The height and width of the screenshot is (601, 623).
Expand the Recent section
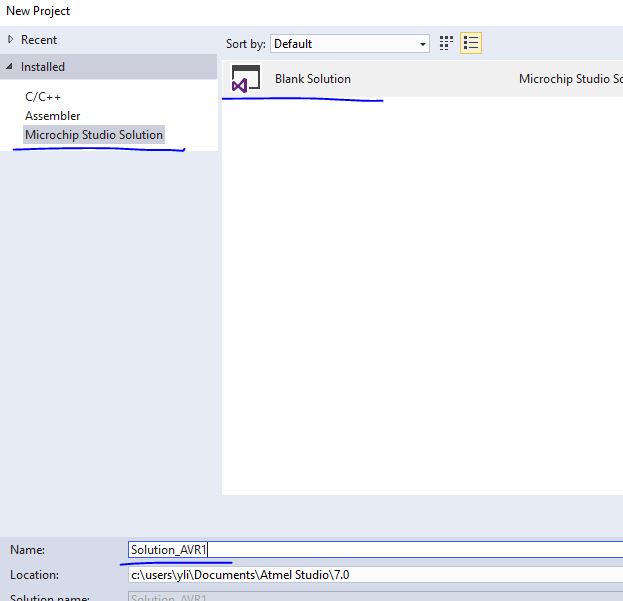pos(10,39)
